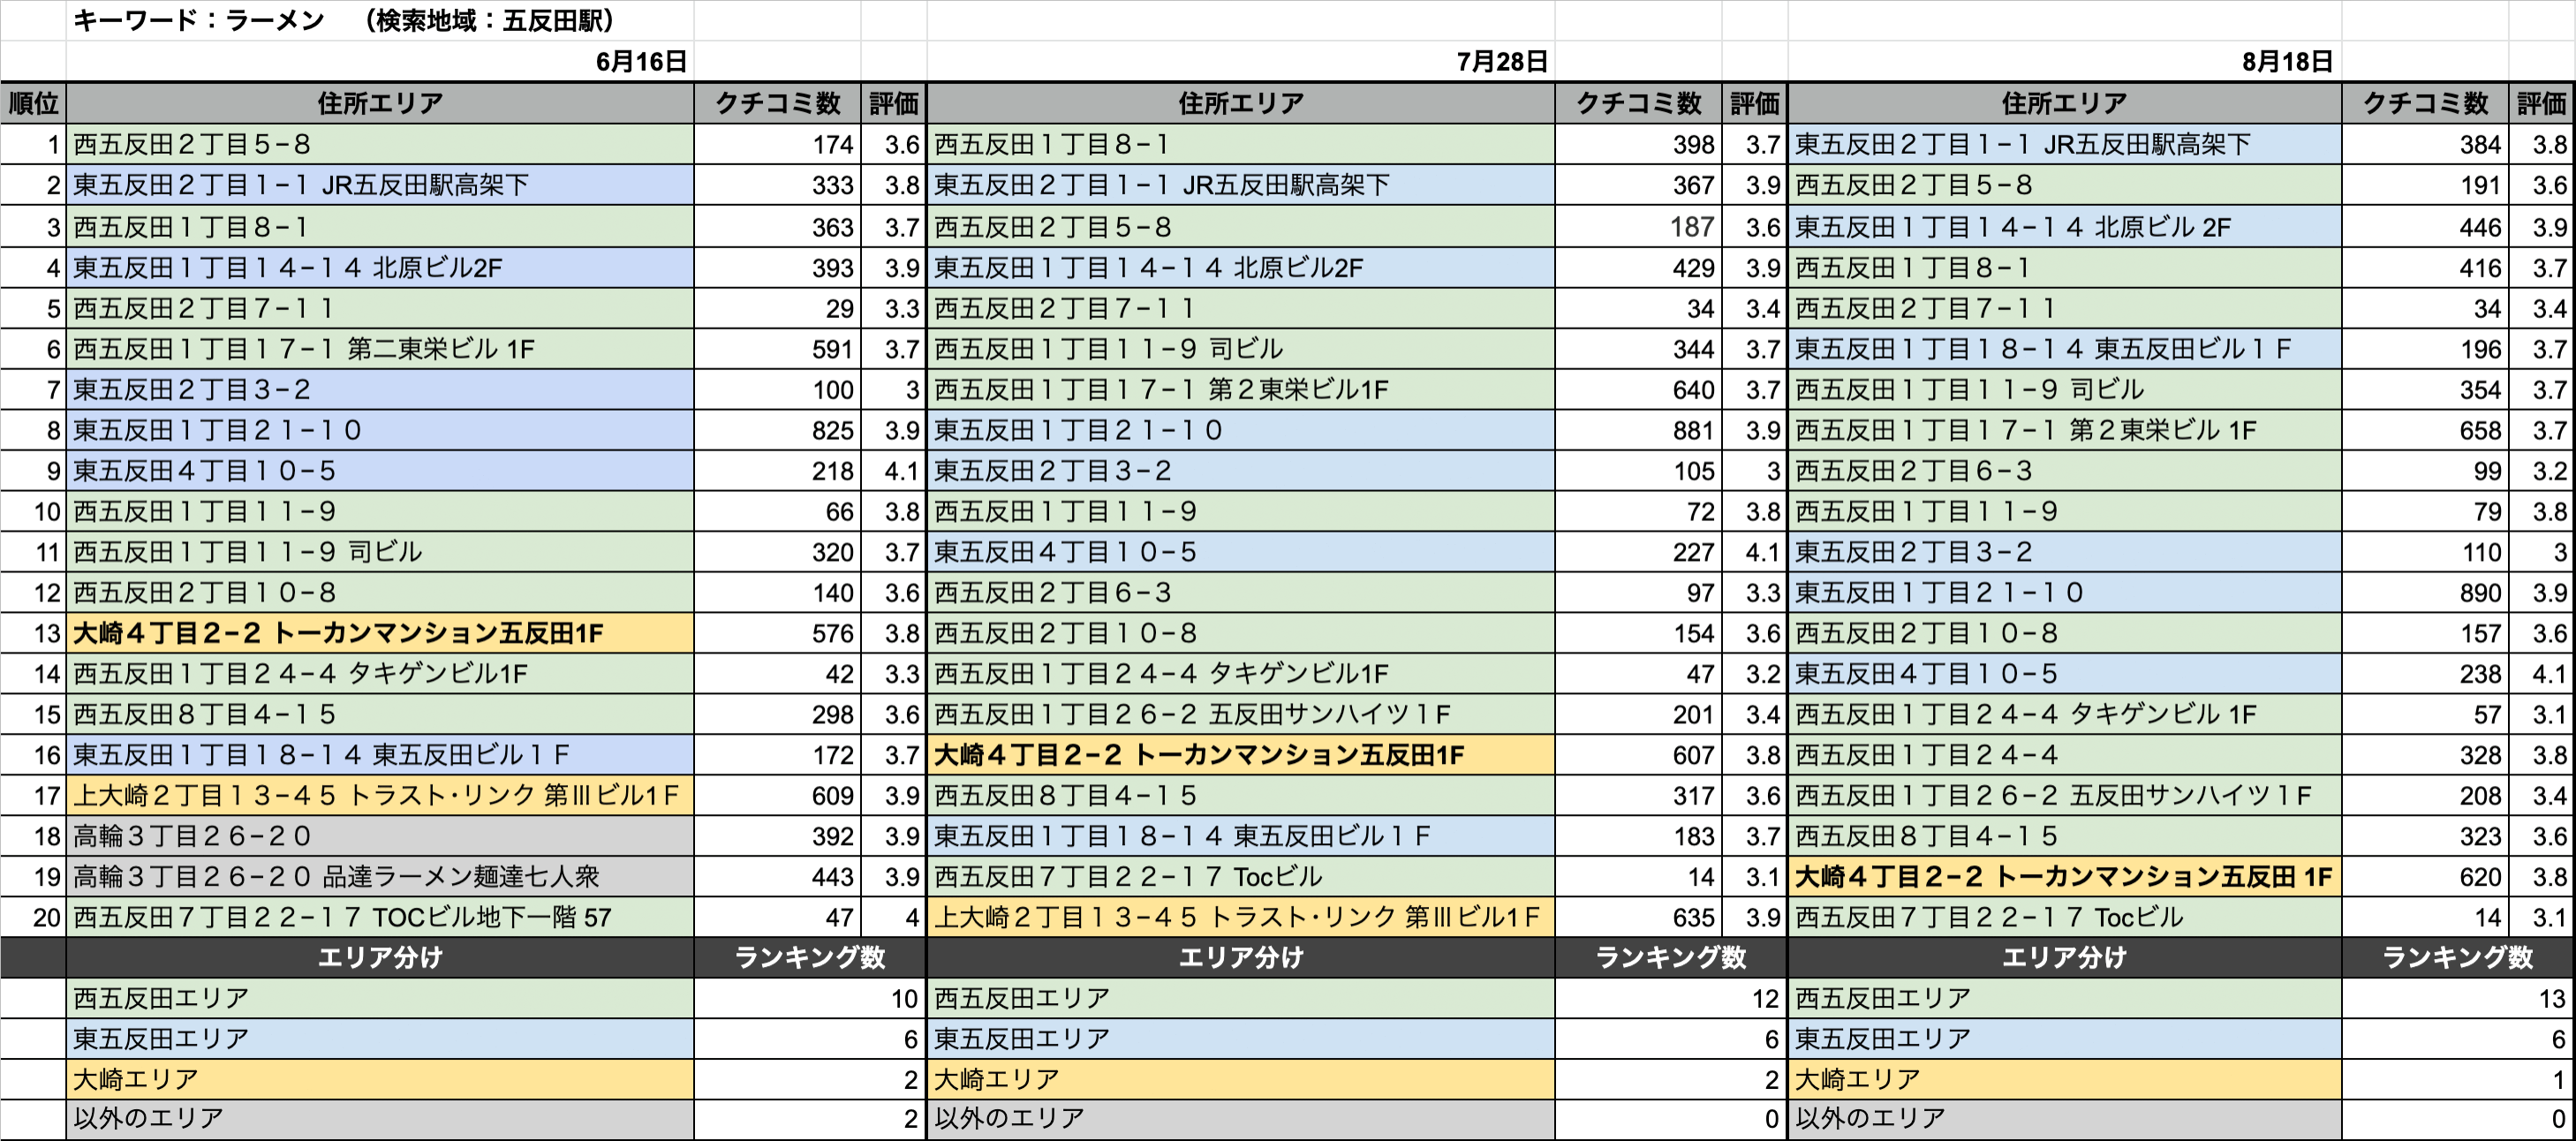This screenshot has width=2576, height=1141.
Task: Select '西五反田２丁目６−３' in 8月18日 rank 9
Action: (2065, 471)
